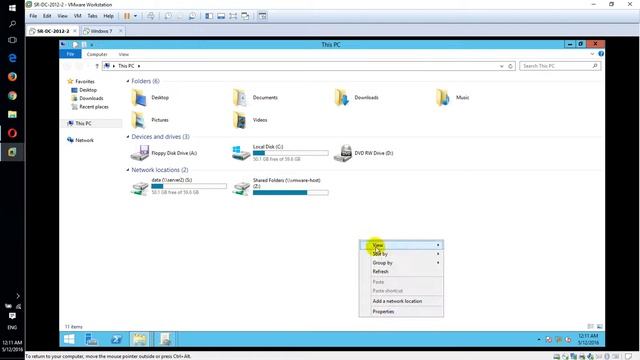The width and height of the screenshot is (640, 360).
Task: Open Properties from the context menu
Action: [401, 311]
